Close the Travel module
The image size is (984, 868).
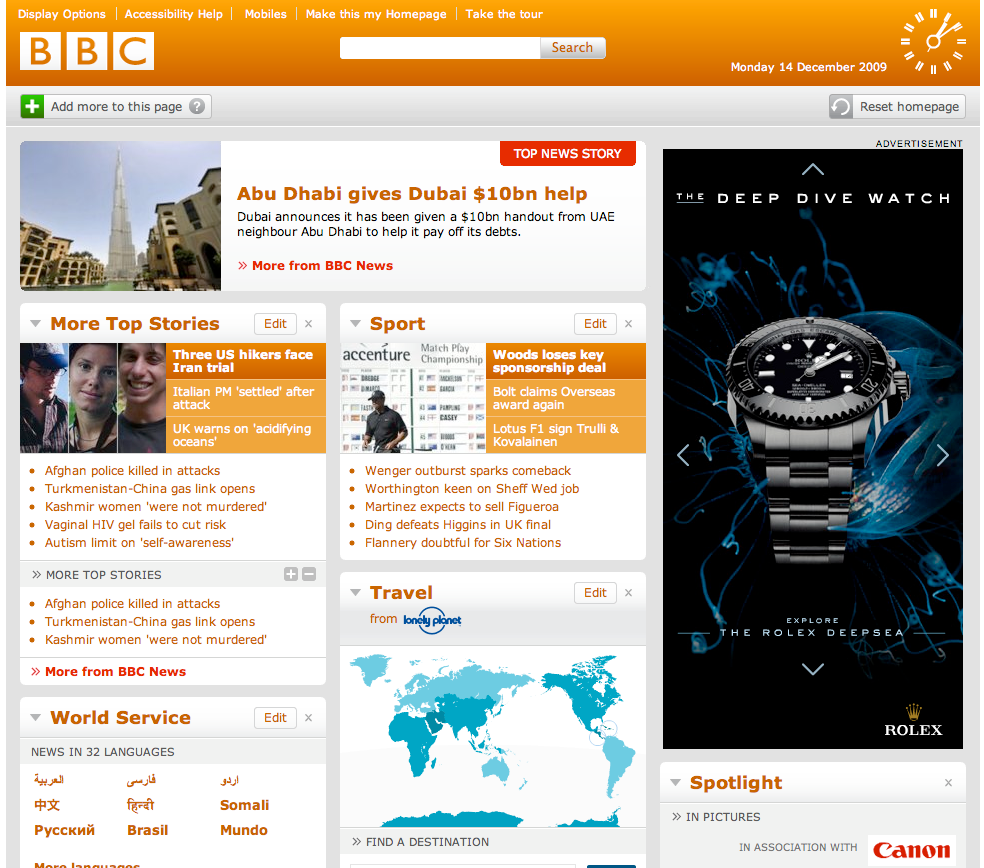pyautogui.click(x=628, y=592)
